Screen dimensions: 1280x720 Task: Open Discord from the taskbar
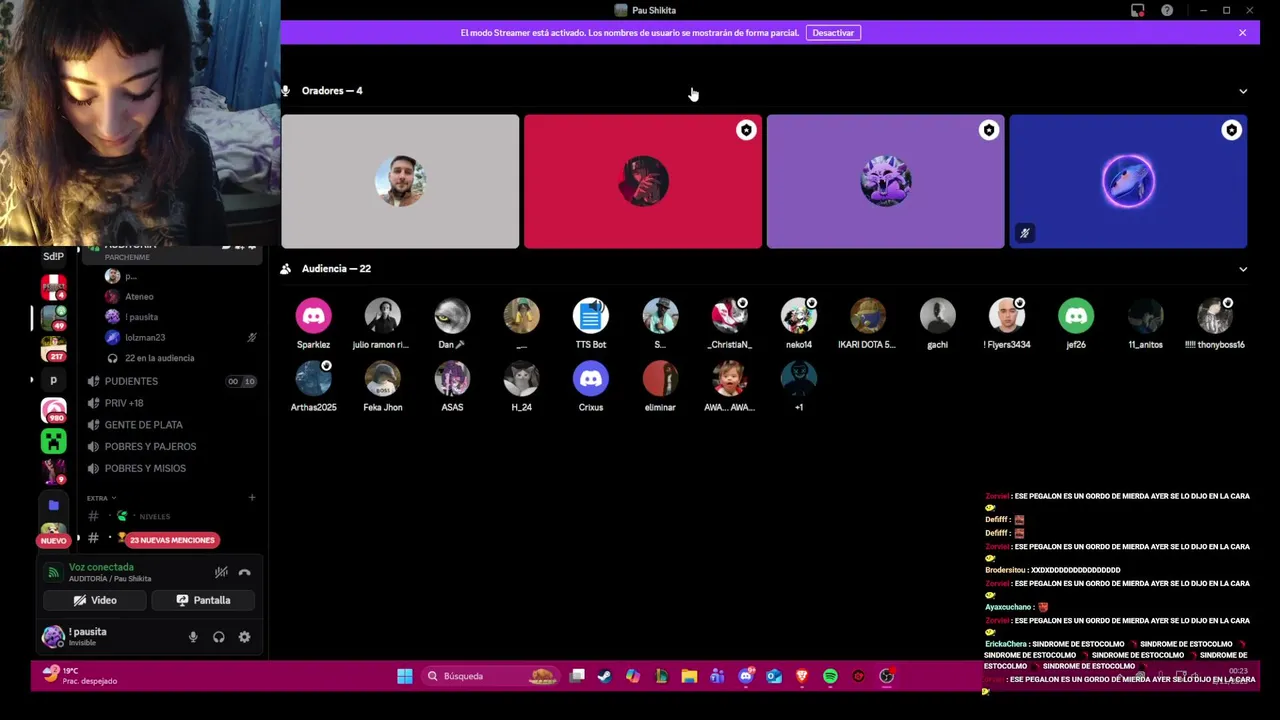[x=746, y=676]
